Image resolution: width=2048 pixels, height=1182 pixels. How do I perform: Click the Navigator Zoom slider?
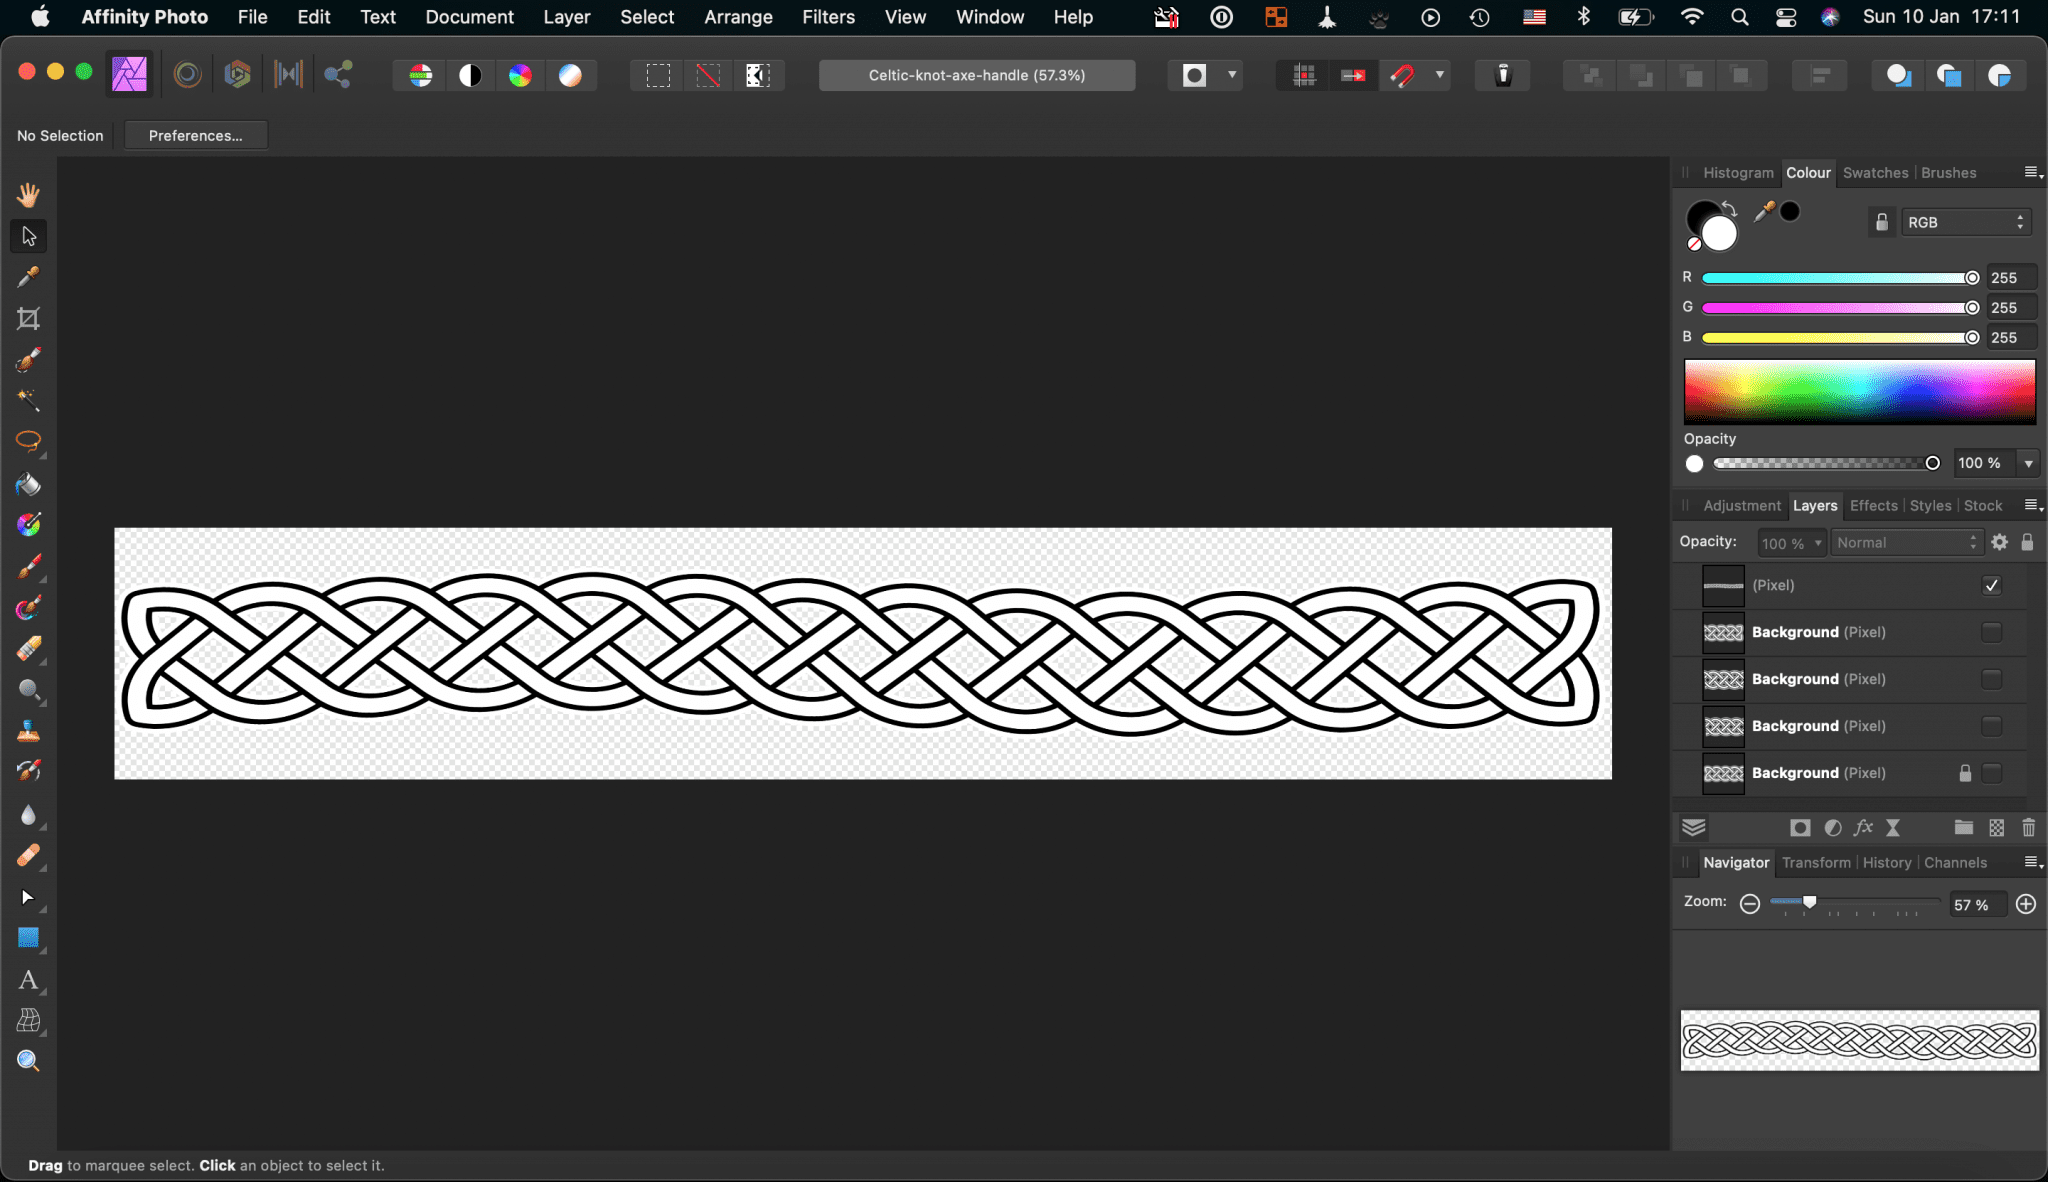pyautogui.click(x=1853, y=902)
